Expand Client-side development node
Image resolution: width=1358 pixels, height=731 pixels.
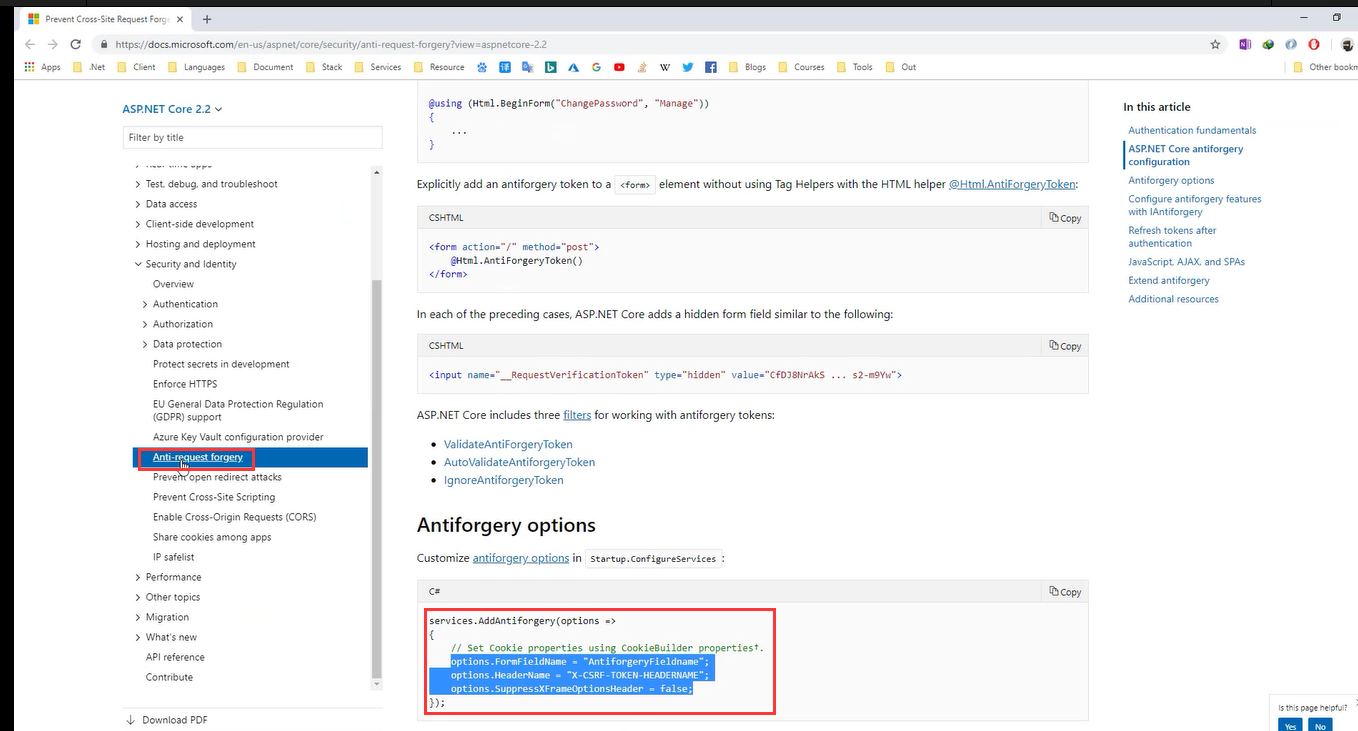pos(138,224)
